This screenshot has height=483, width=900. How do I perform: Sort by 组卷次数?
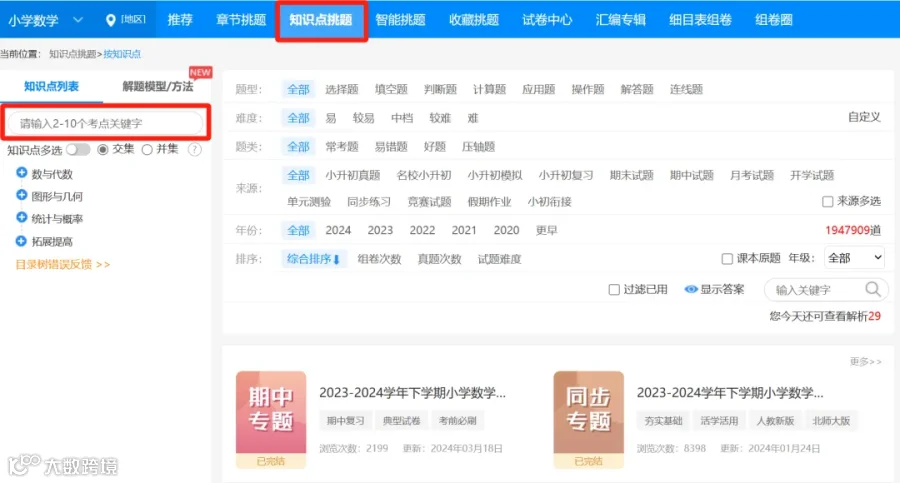click(x=379, y=259)
